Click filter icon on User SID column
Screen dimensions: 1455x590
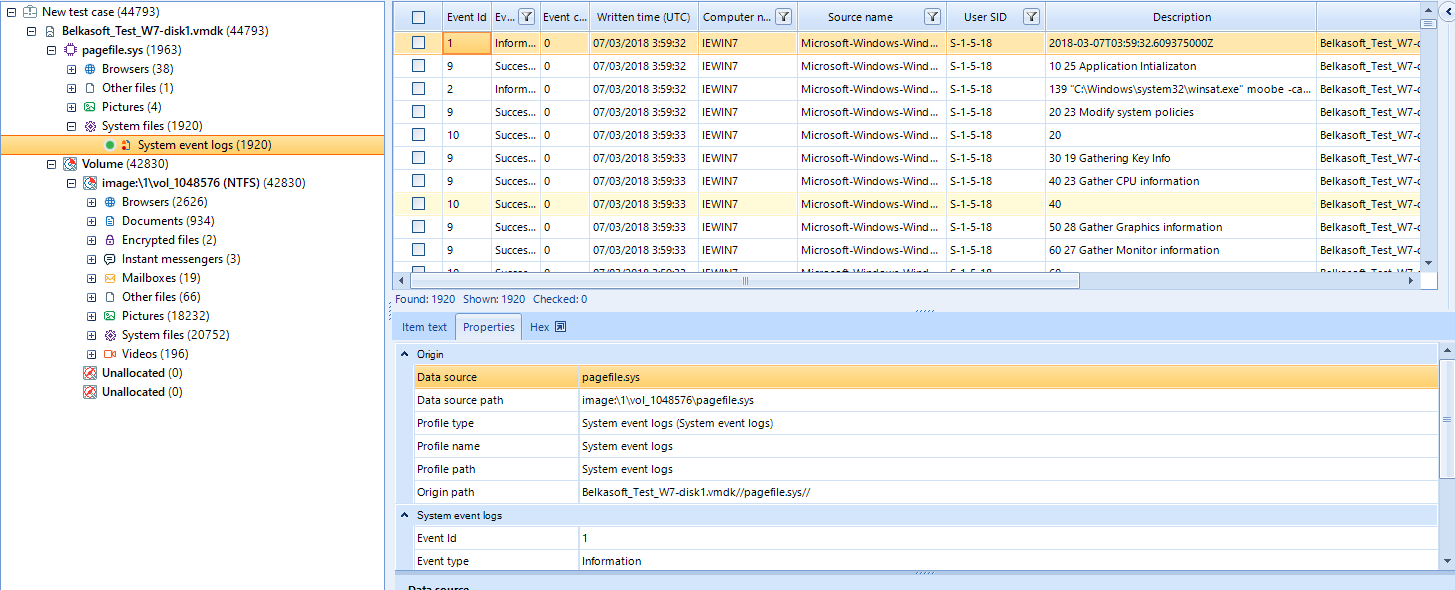click(1032, 17)
